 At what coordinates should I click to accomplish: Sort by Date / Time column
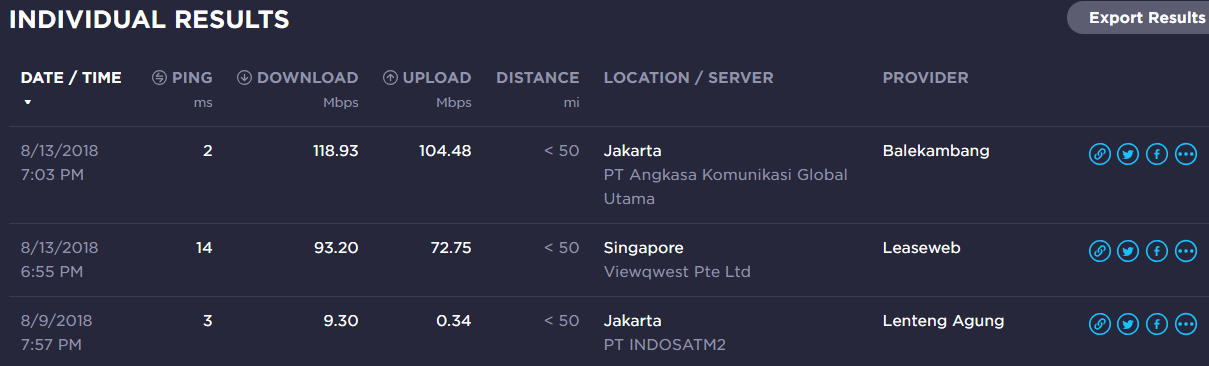coord(71,77)
